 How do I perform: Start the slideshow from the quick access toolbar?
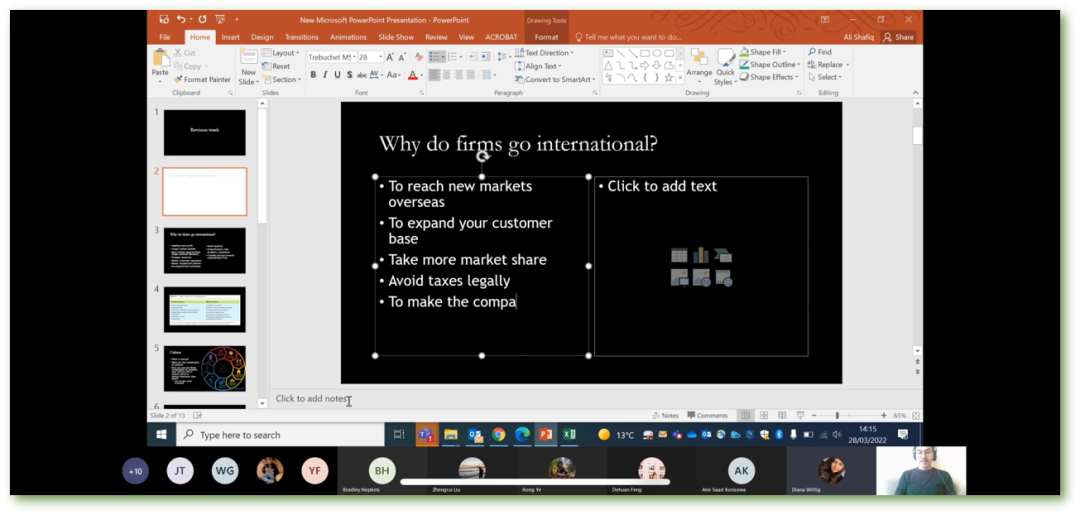[220, 19]
